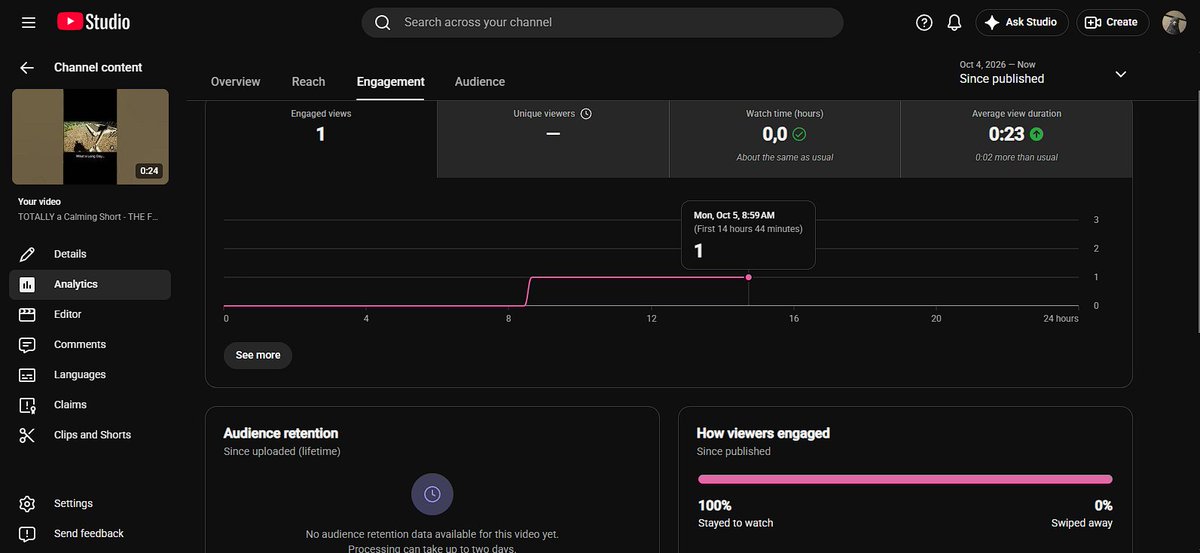Image resolution: width=1200 pixels, height=553 pixels.
Task: Open the account avatar menu
Action: 1174,22
